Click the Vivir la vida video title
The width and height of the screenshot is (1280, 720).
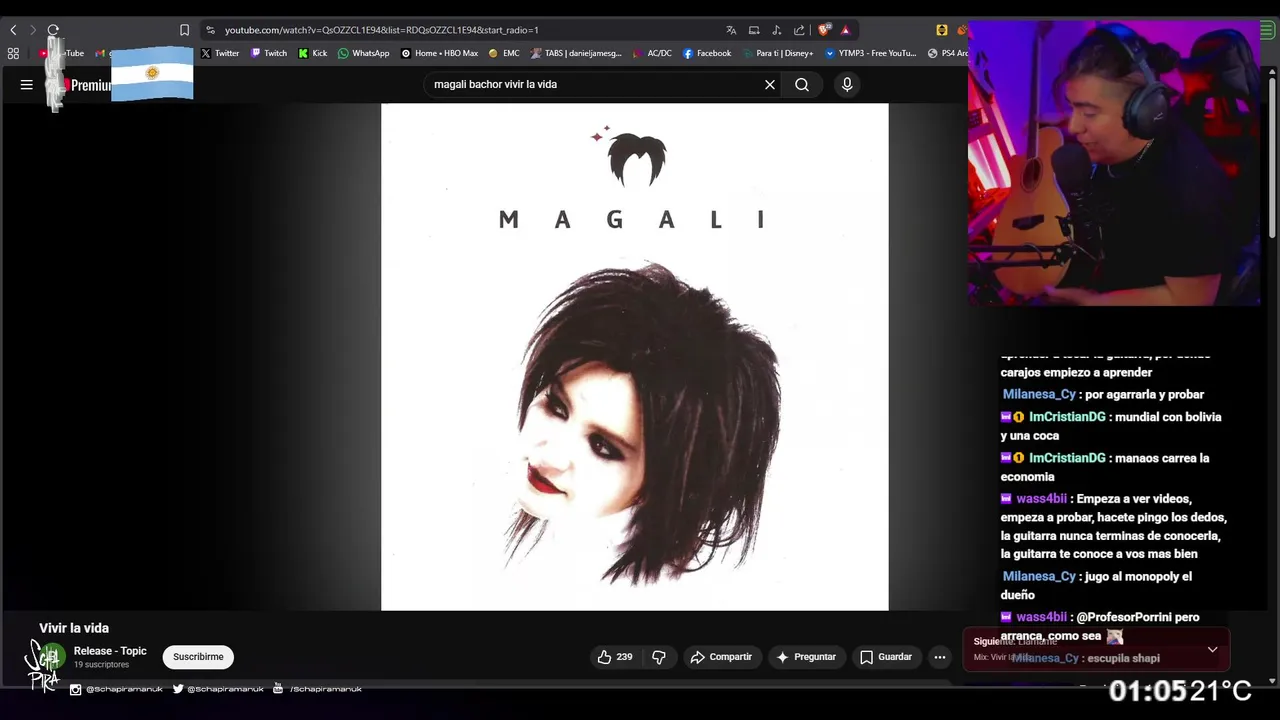pos(74,628)
